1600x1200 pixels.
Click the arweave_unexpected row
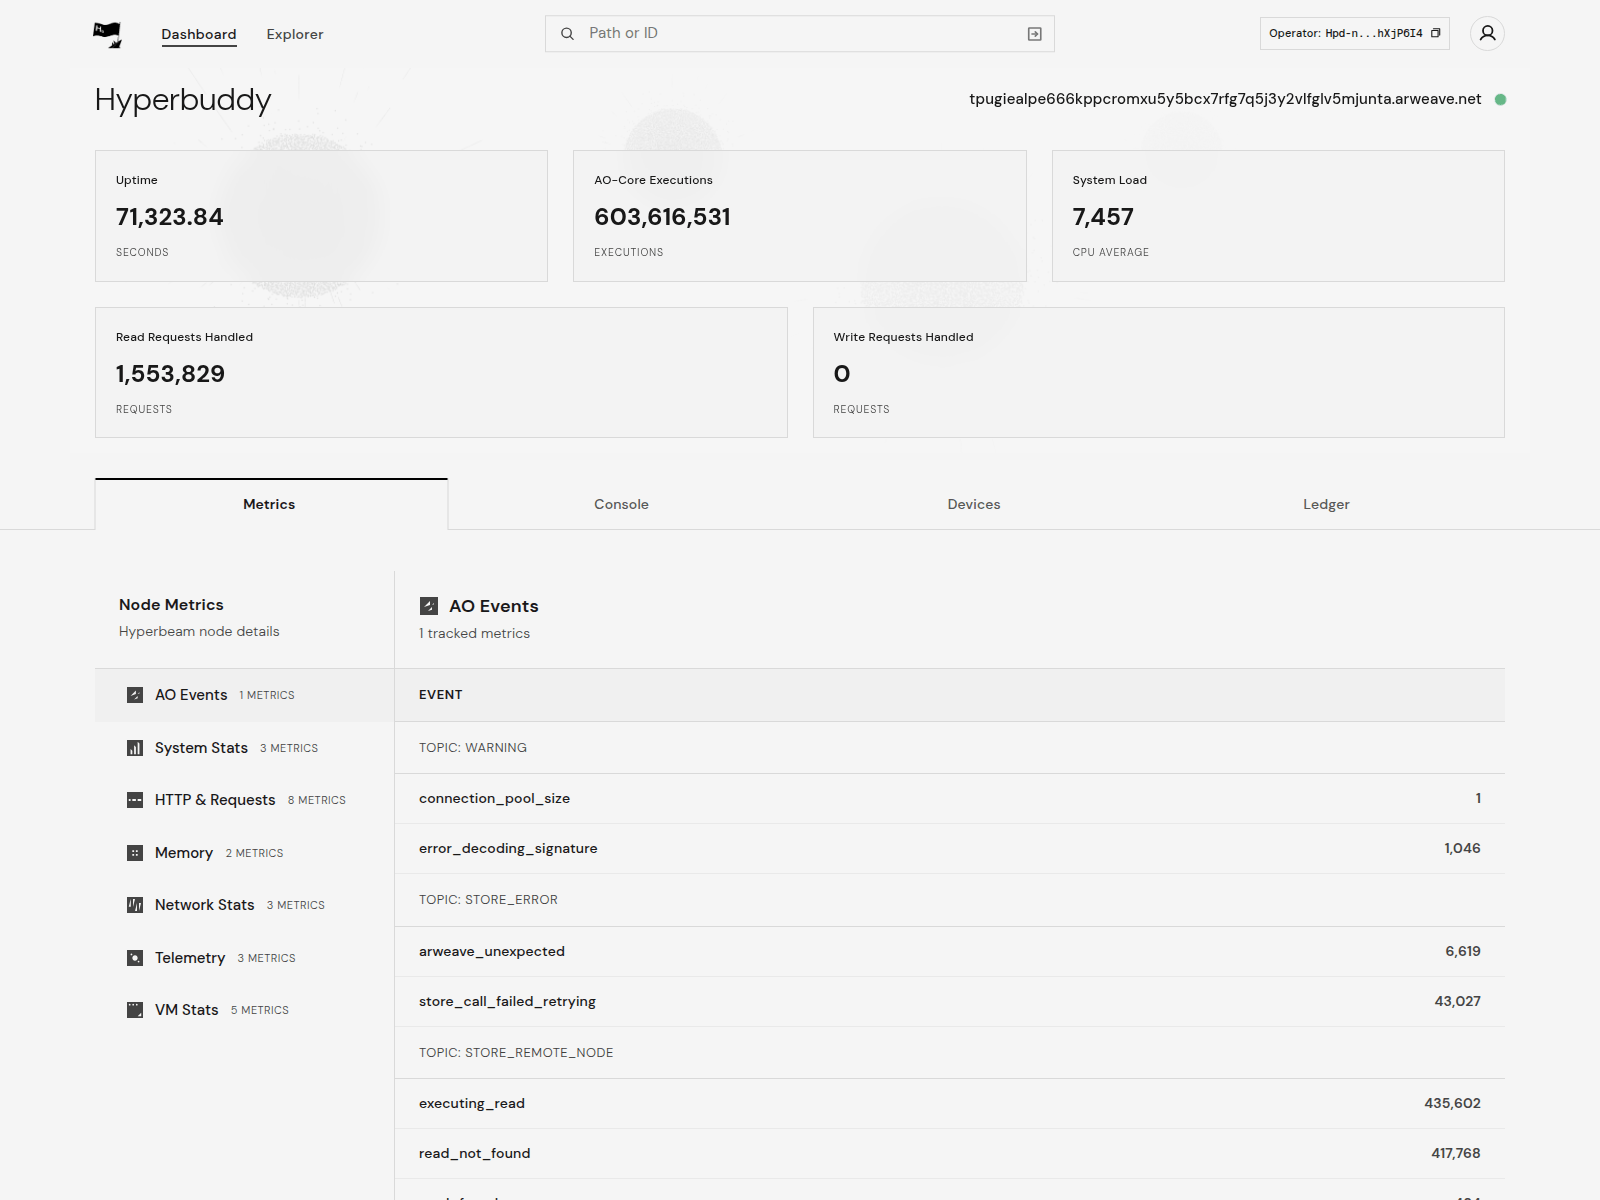point(950,951)
